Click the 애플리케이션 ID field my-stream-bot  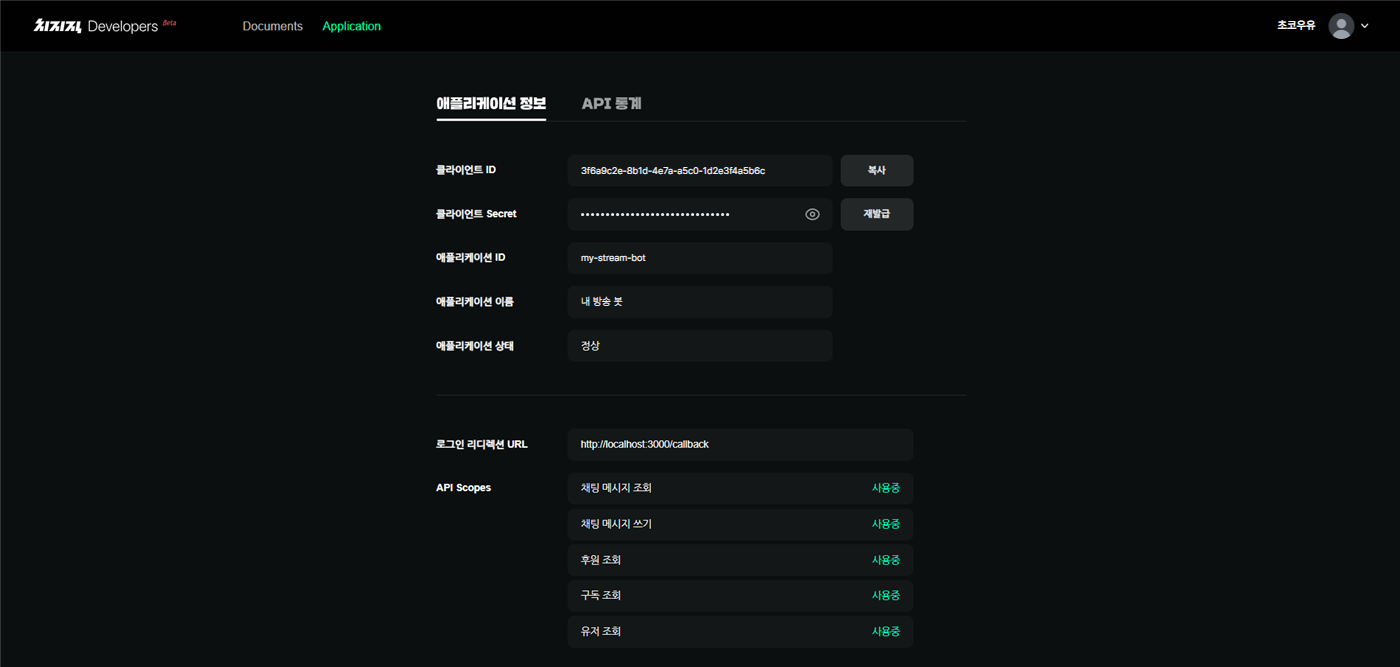pyautogui.click(x=700, y=258)
